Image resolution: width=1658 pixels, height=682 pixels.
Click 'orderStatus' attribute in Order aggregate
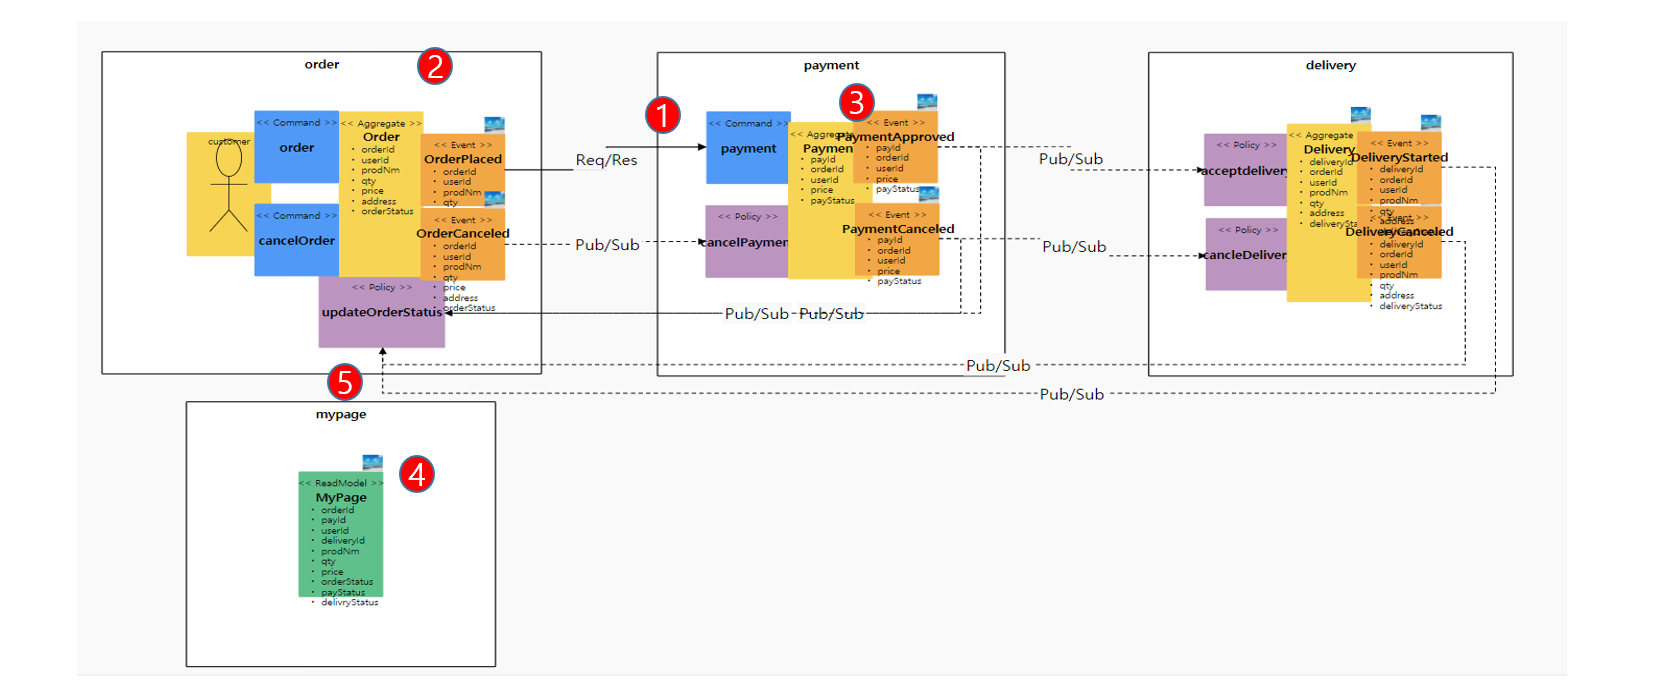click(x=387, y=211)
